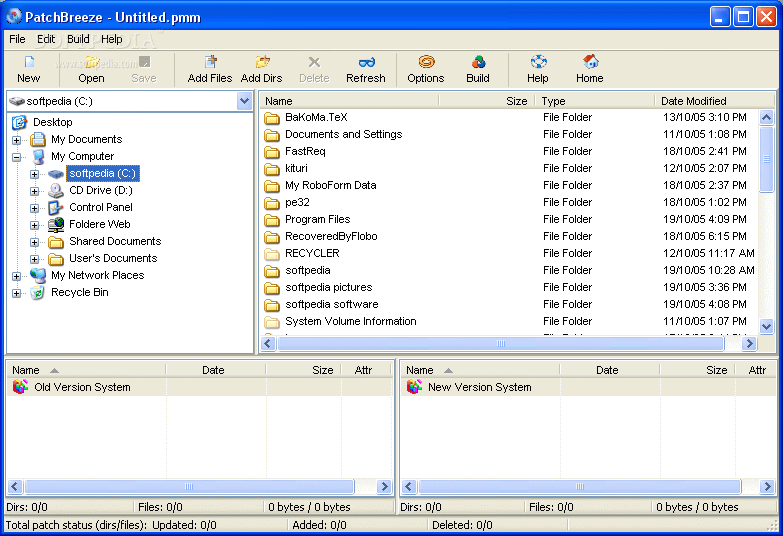The height and width of the screenshot is (536, 783).
Task: Click the Home house toolbar icon
Action: [591, 62]
